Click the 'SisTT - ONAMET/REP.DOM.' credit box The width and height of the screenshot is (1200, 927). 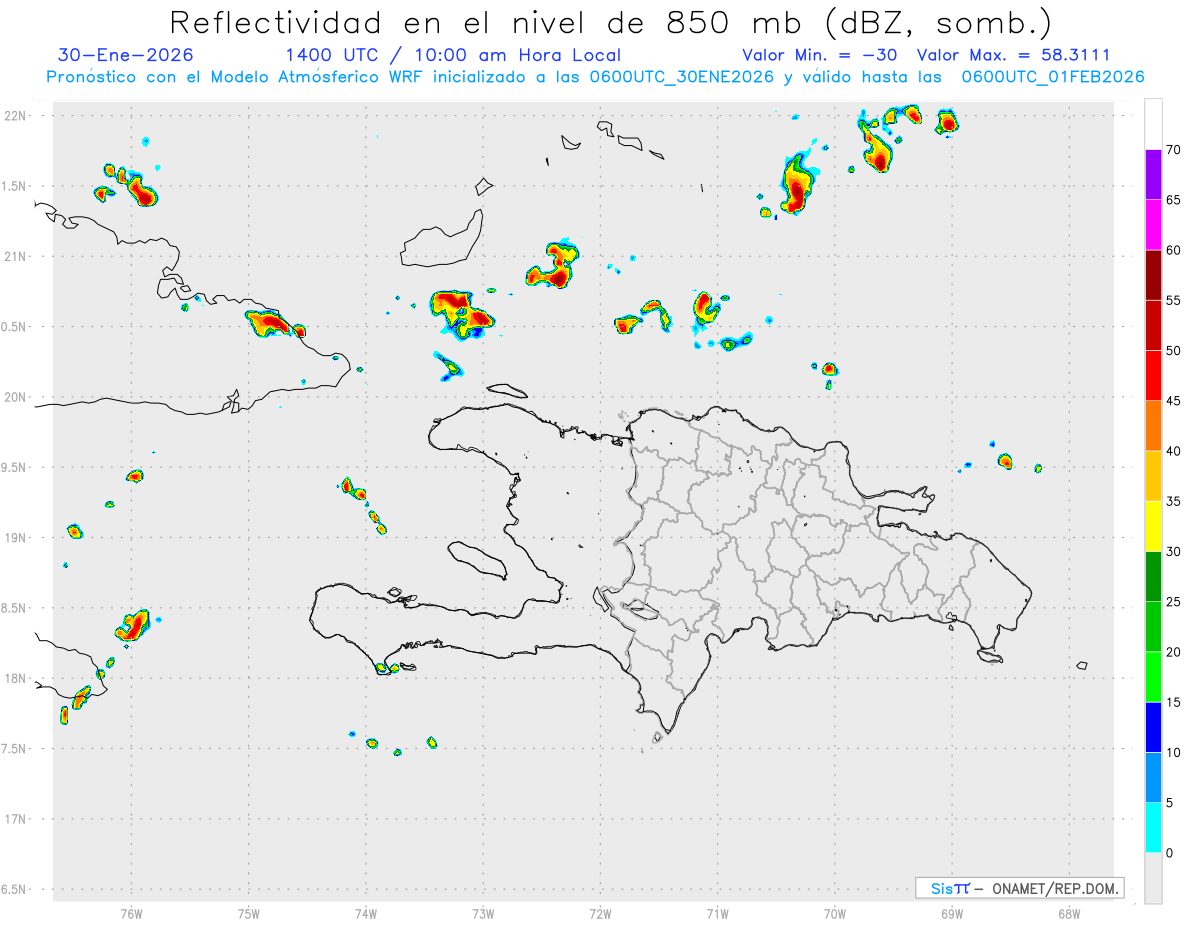point(1019,888)
